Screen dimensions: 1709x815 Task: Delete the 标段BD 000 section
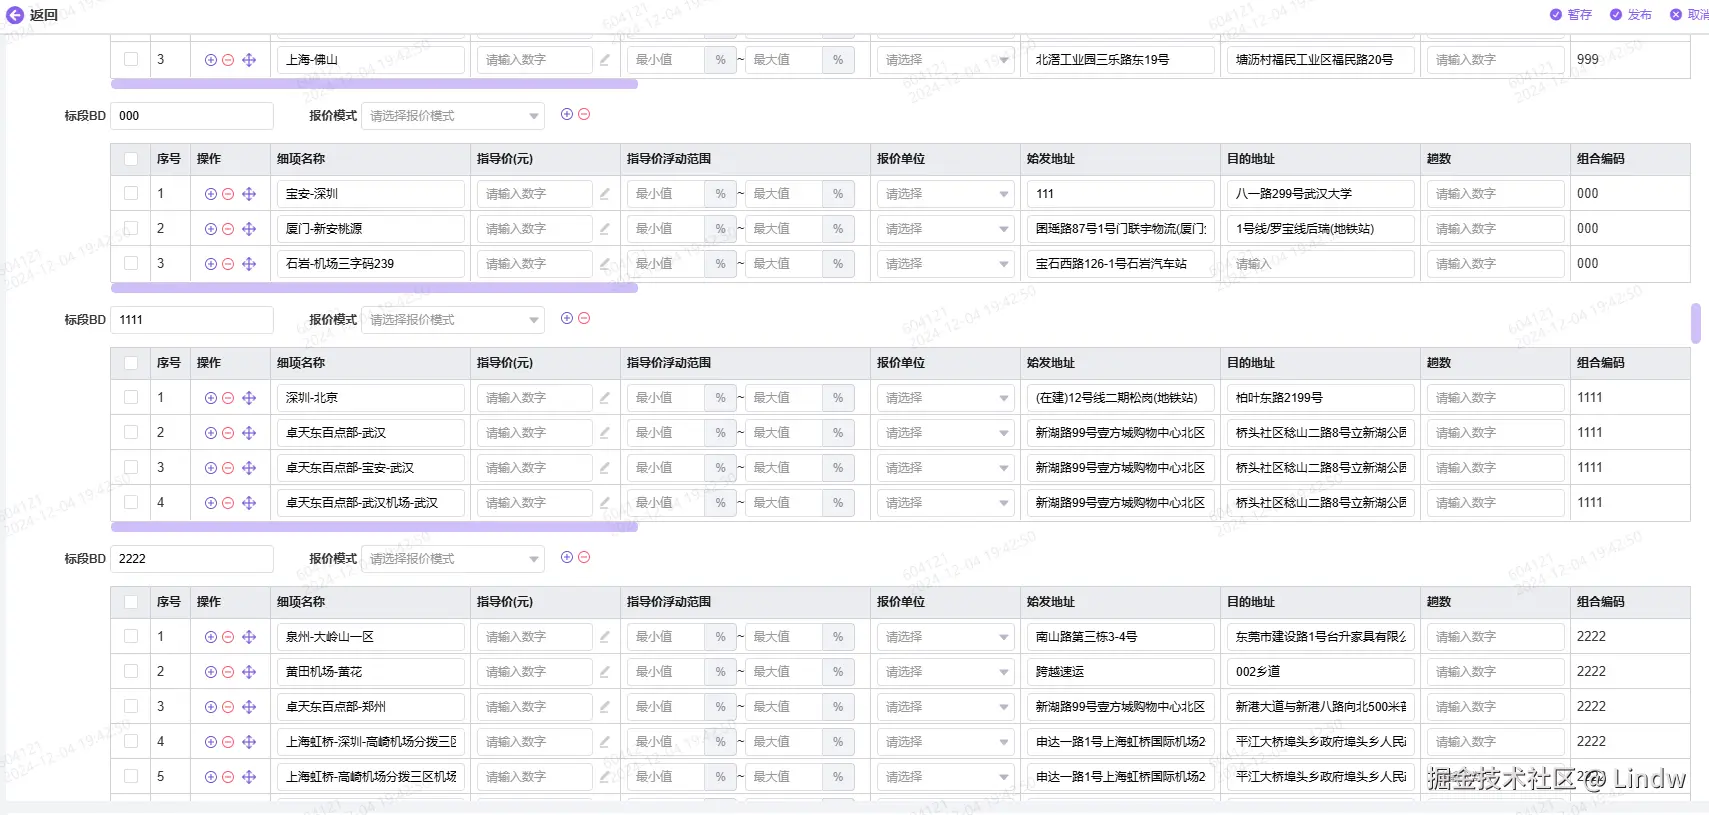point(584,114)
